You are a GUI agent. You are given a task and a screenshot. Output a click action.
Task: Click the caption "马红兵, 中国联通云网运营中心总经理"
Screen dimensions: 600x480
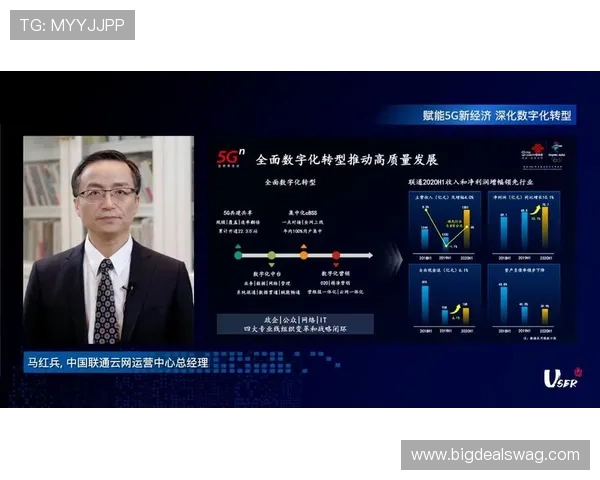tap(118, 362)
